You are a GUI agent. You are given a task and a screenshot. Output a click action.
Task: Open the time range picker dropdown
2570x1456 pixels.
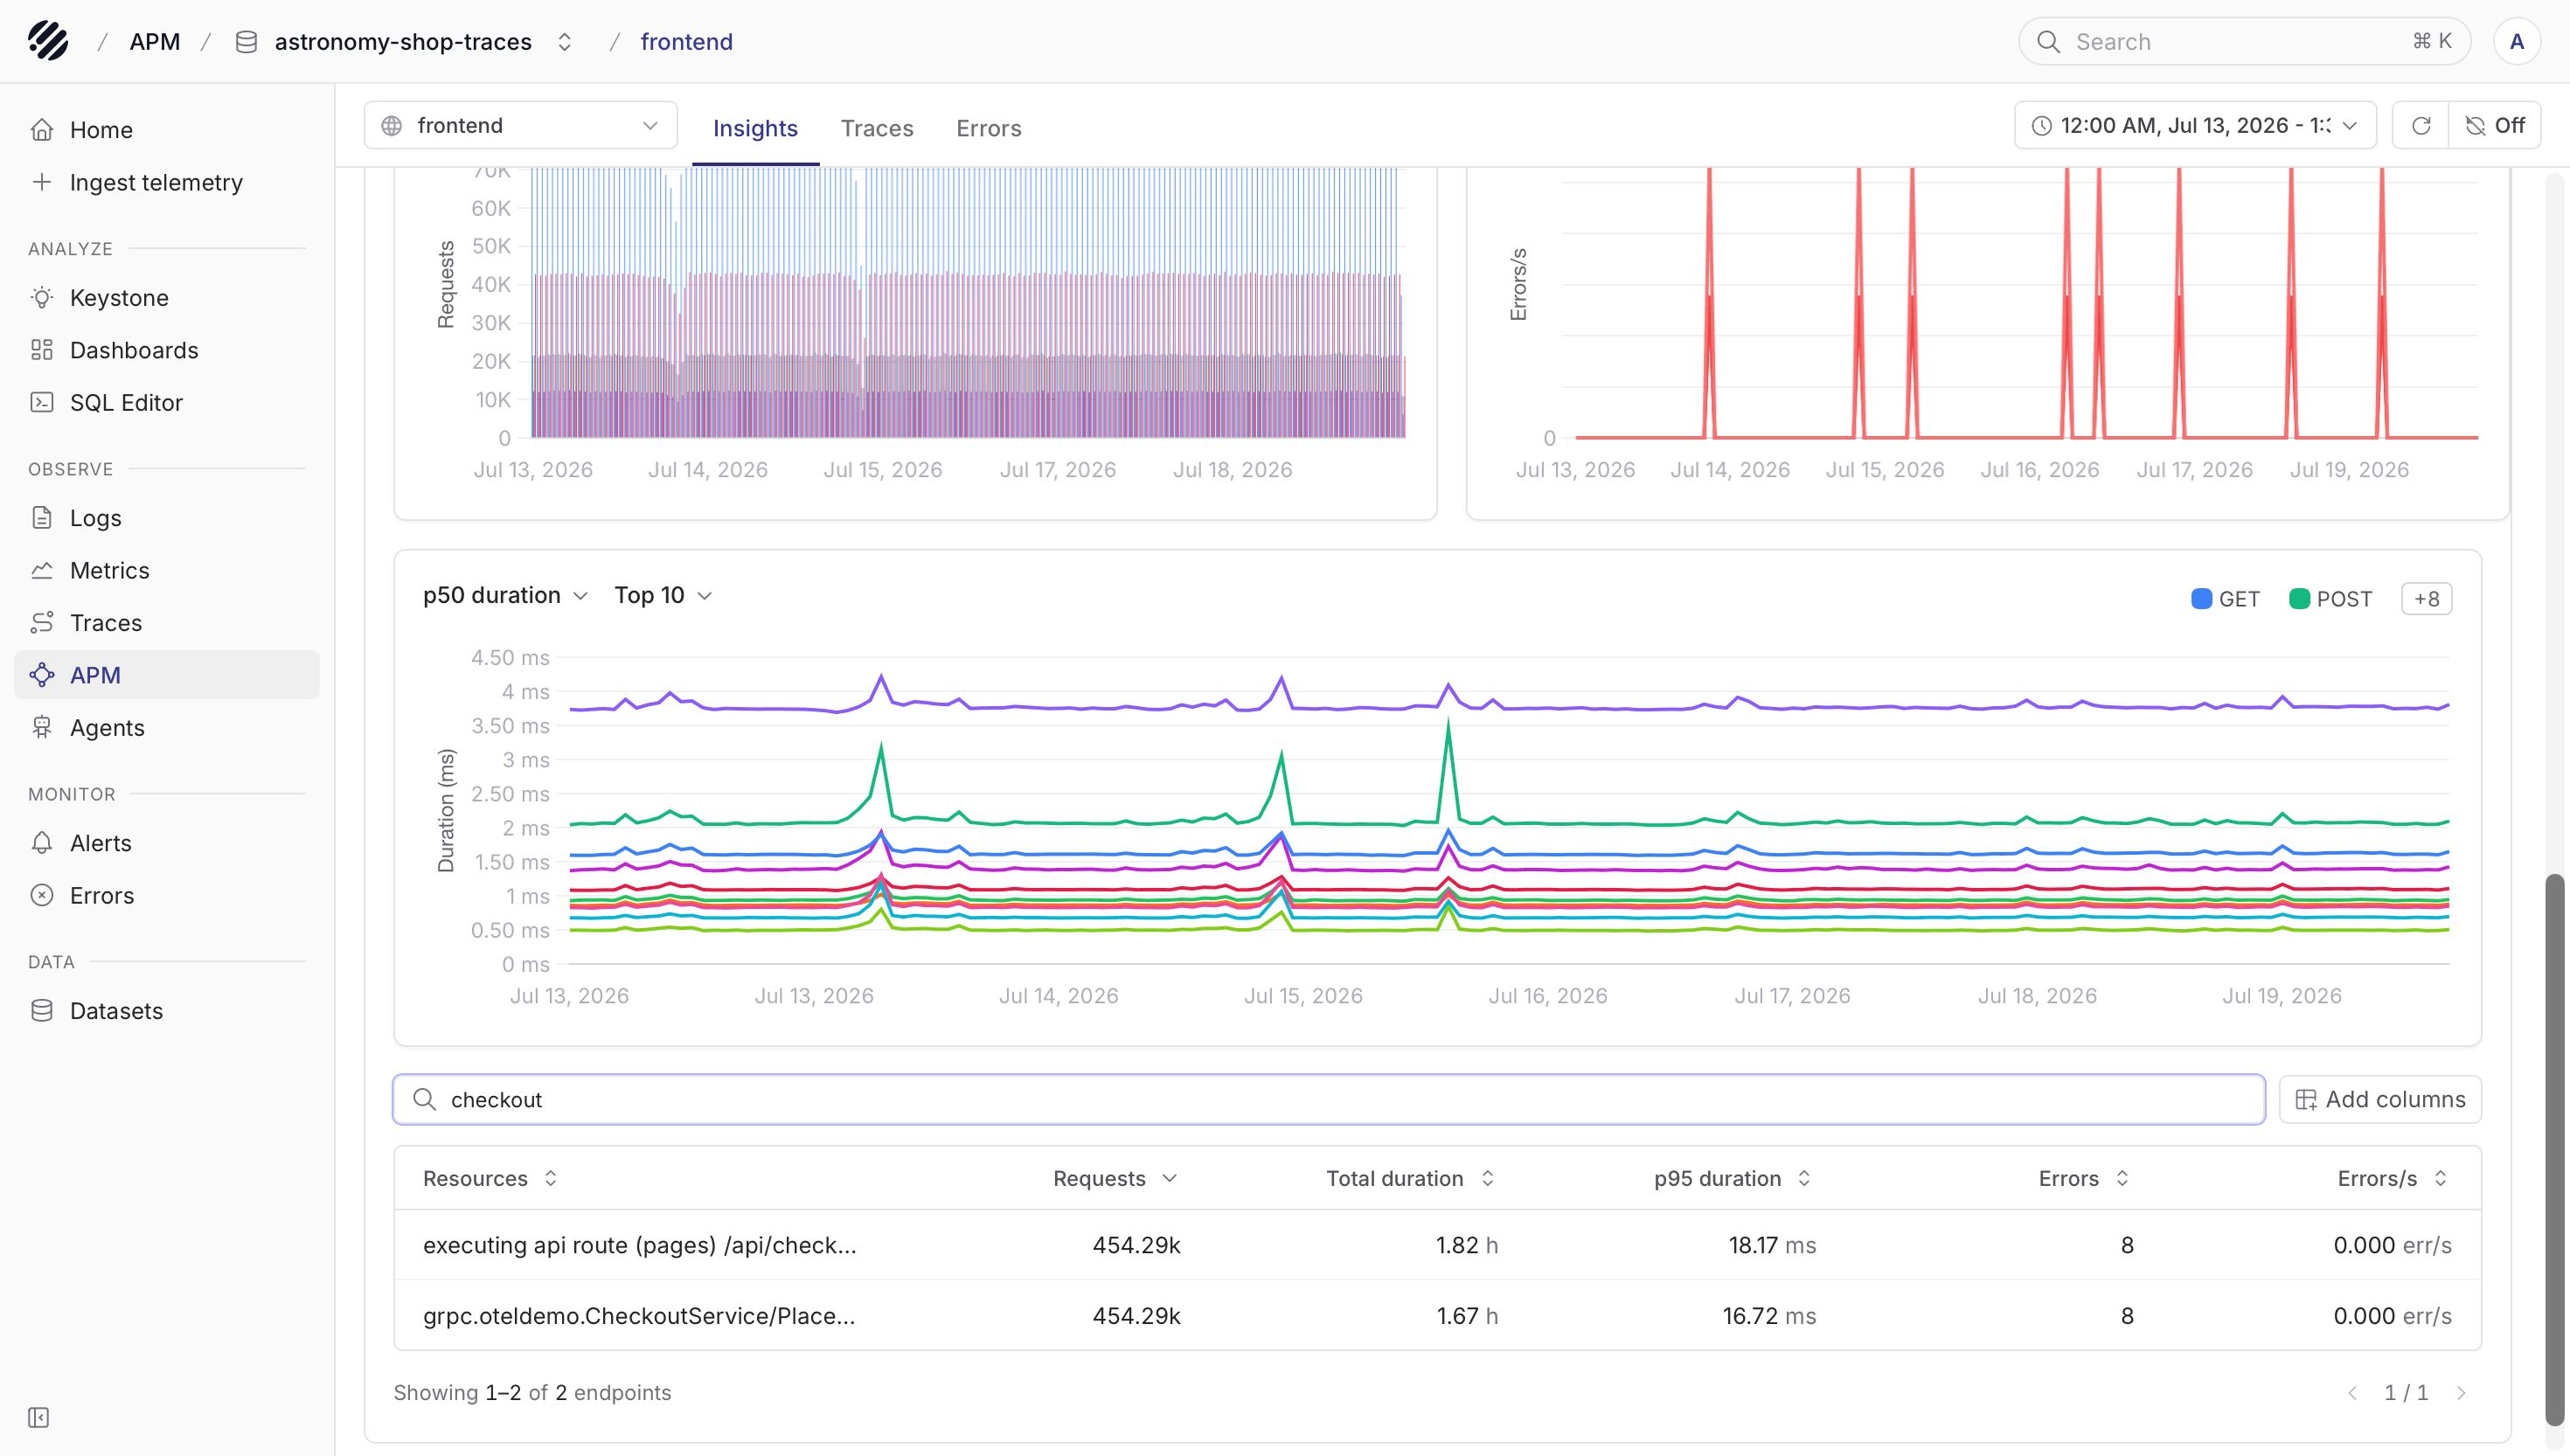point(2195,125)
